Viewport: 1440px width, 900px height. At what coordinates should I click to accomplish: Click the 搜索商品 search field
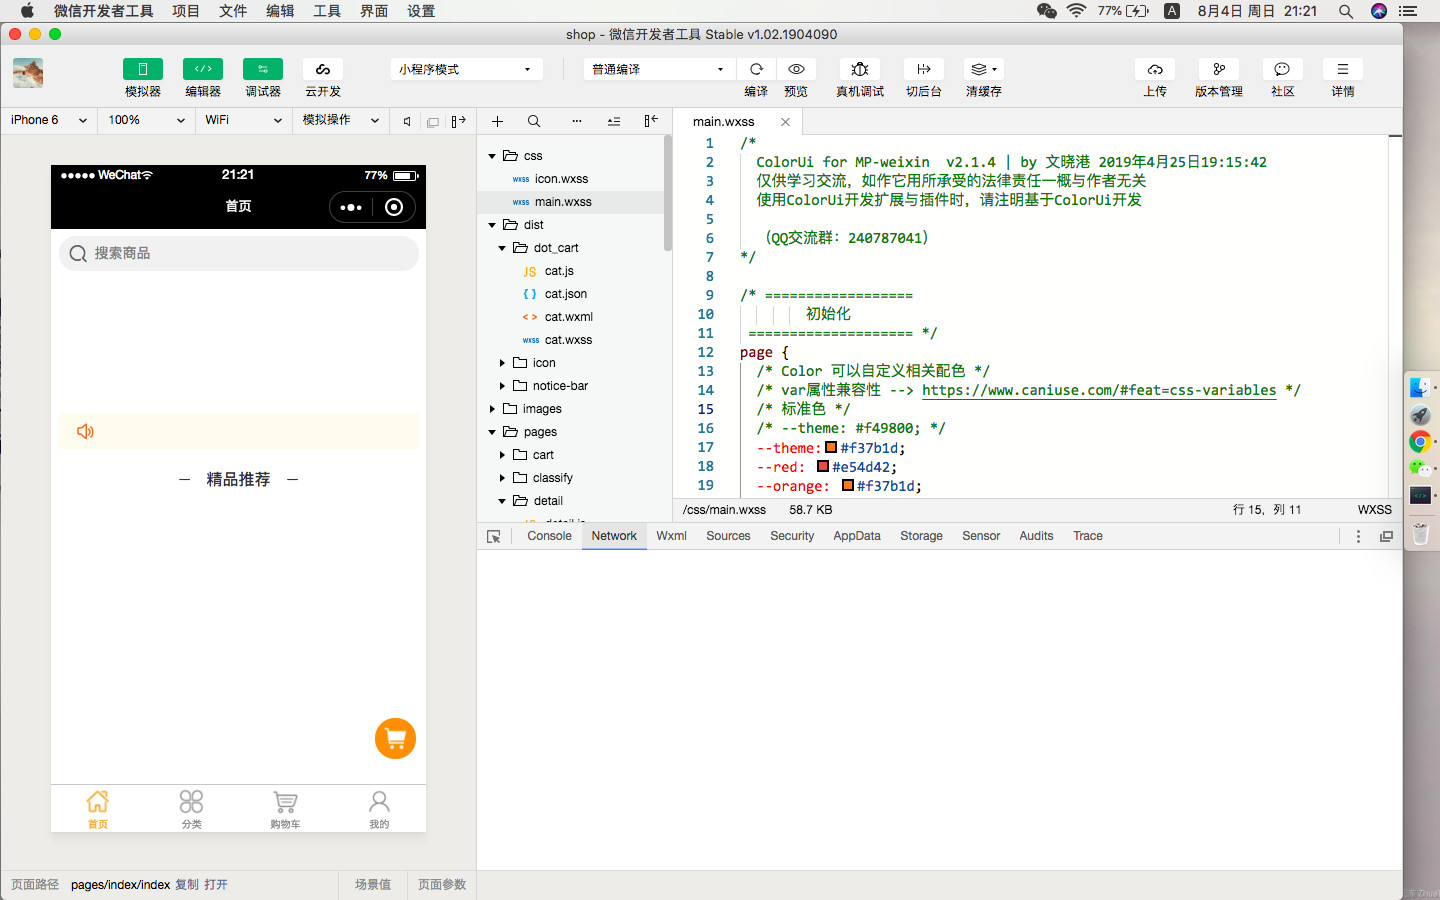pos(238,254)
